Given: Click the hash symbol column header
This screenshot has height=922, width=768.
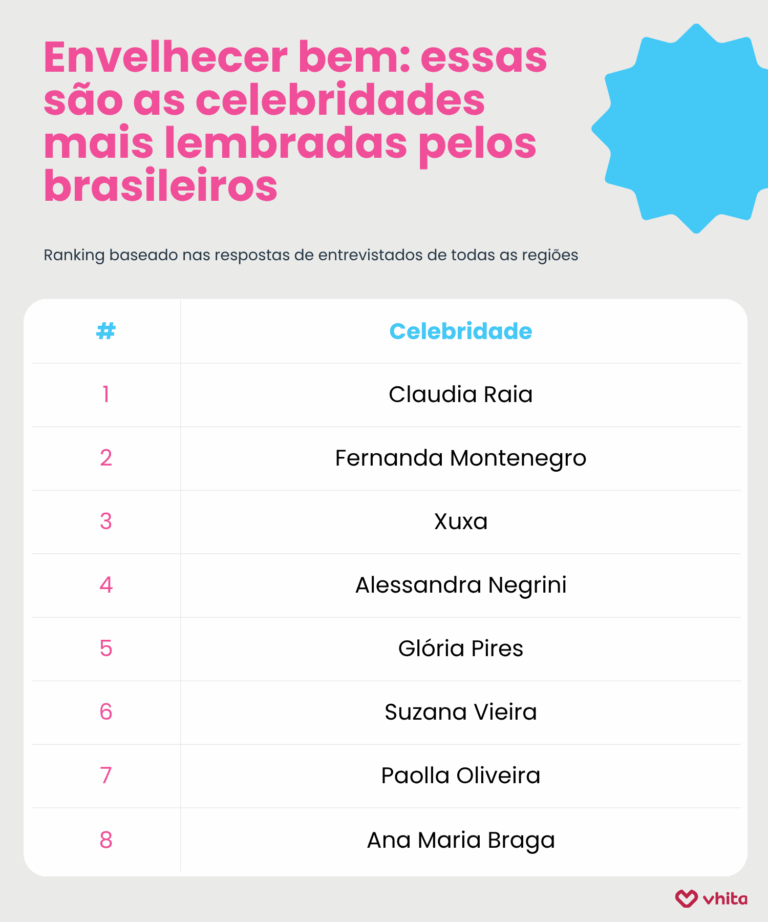Looking at the screenshot, I should tap(106, 331).
